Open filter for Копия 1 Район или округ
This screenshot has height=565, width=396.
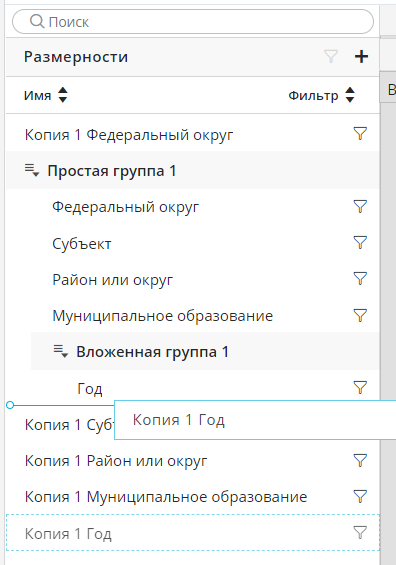click(360, 461)
